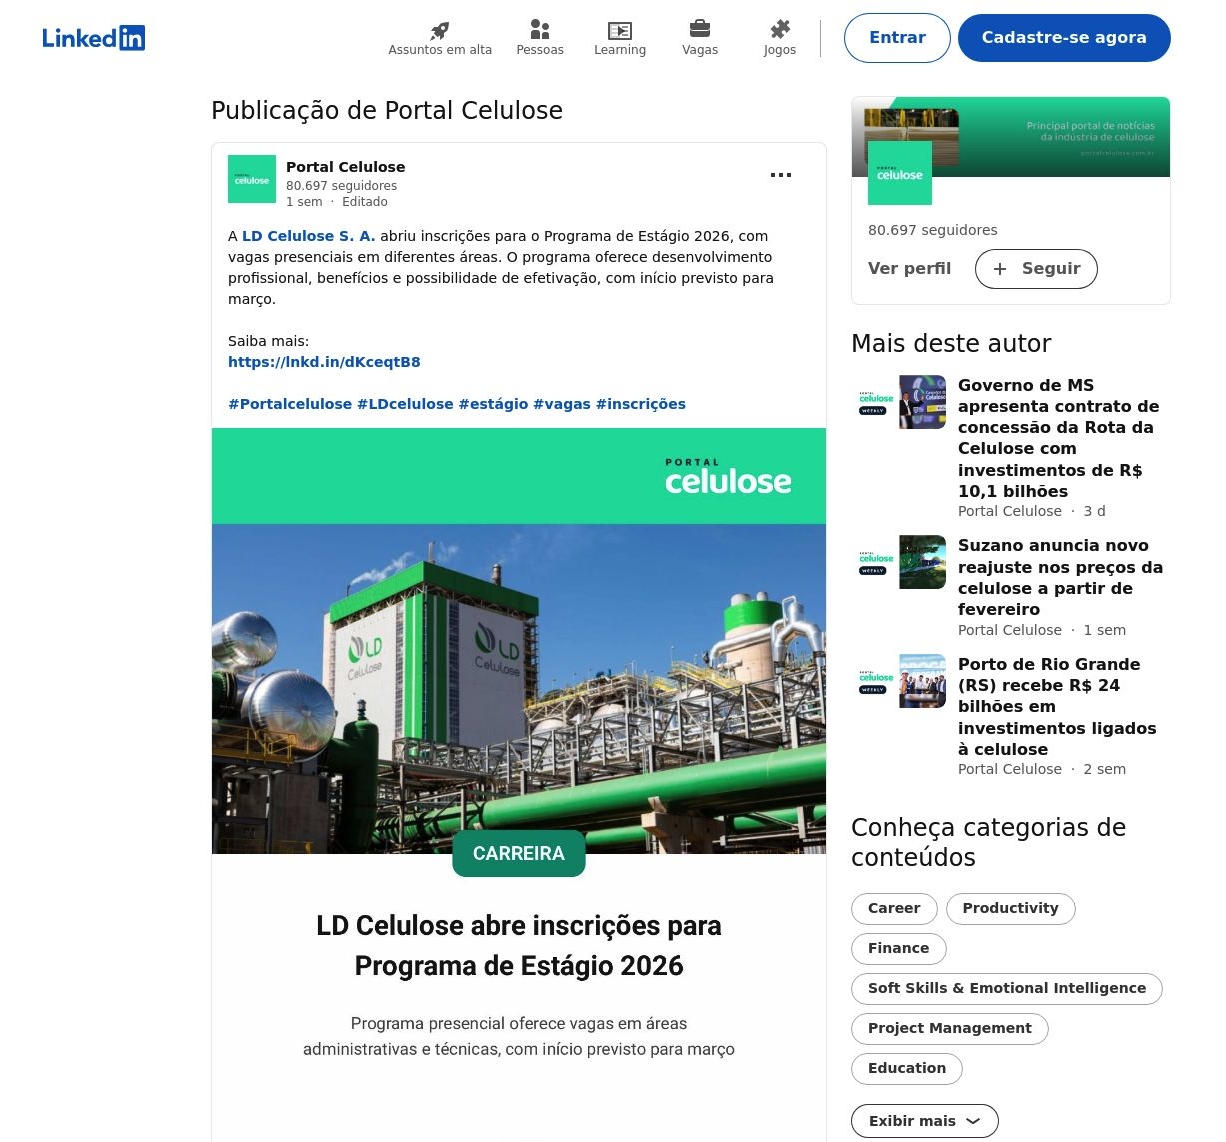Select the Project Management category chip

[949, 1028]
